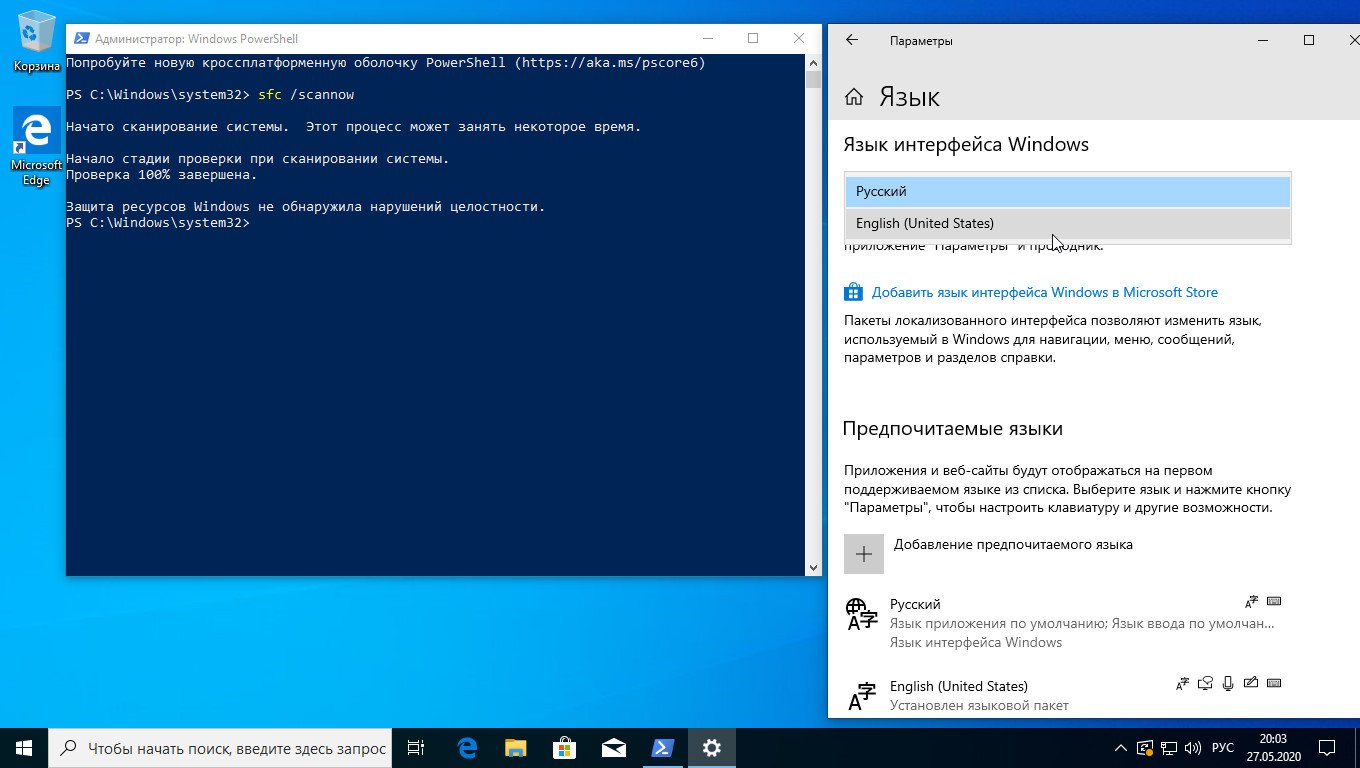Open Task View from the taskbar
Image resolution: width=1360 pixels, height=768 pixels.
point(416,747)
